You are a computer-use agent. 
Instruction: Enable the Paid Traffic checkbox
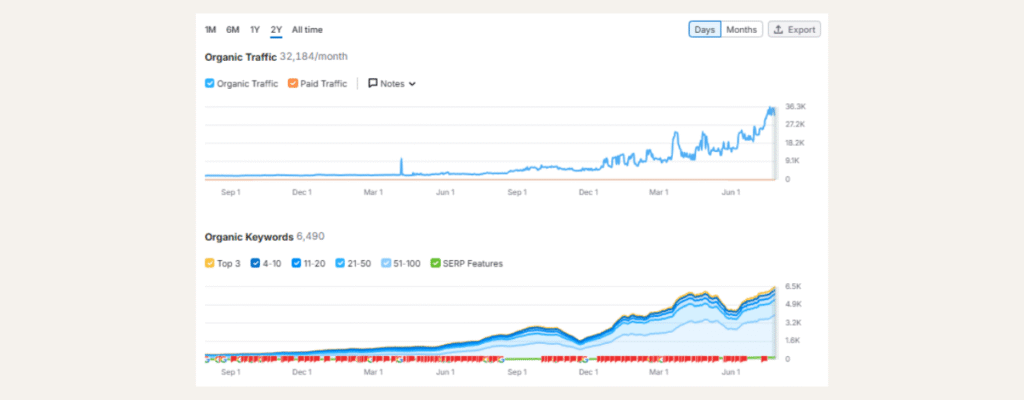coord(293,84)
